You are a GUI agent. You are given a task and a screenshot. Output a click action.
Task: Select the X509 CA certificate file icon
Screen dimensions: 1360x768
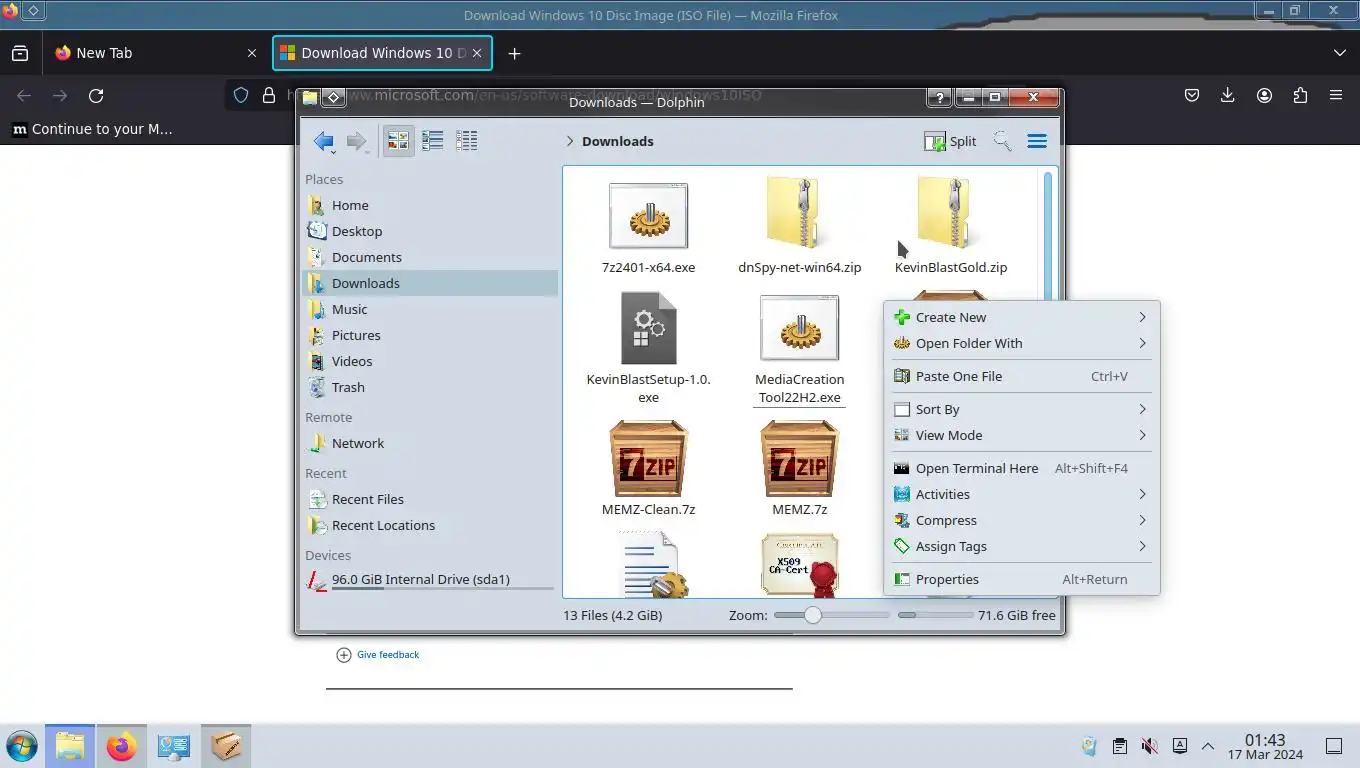tap(799, 565)
